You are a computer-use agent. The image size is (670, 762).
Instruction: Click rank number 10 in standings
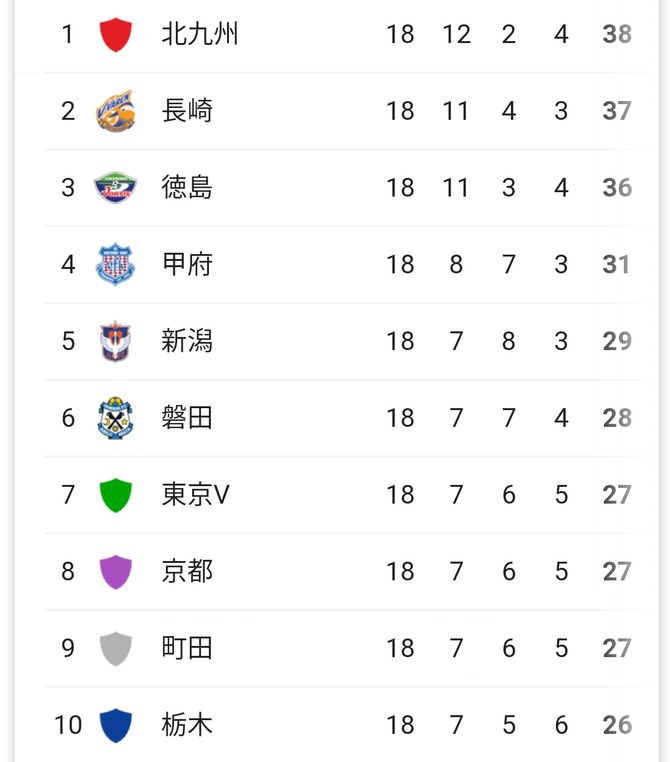[x=68, y=725]
